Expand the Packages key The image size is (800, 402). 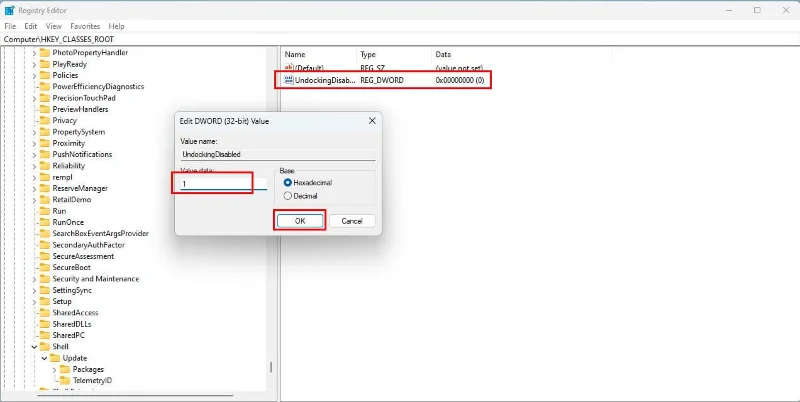coord(55,369)
